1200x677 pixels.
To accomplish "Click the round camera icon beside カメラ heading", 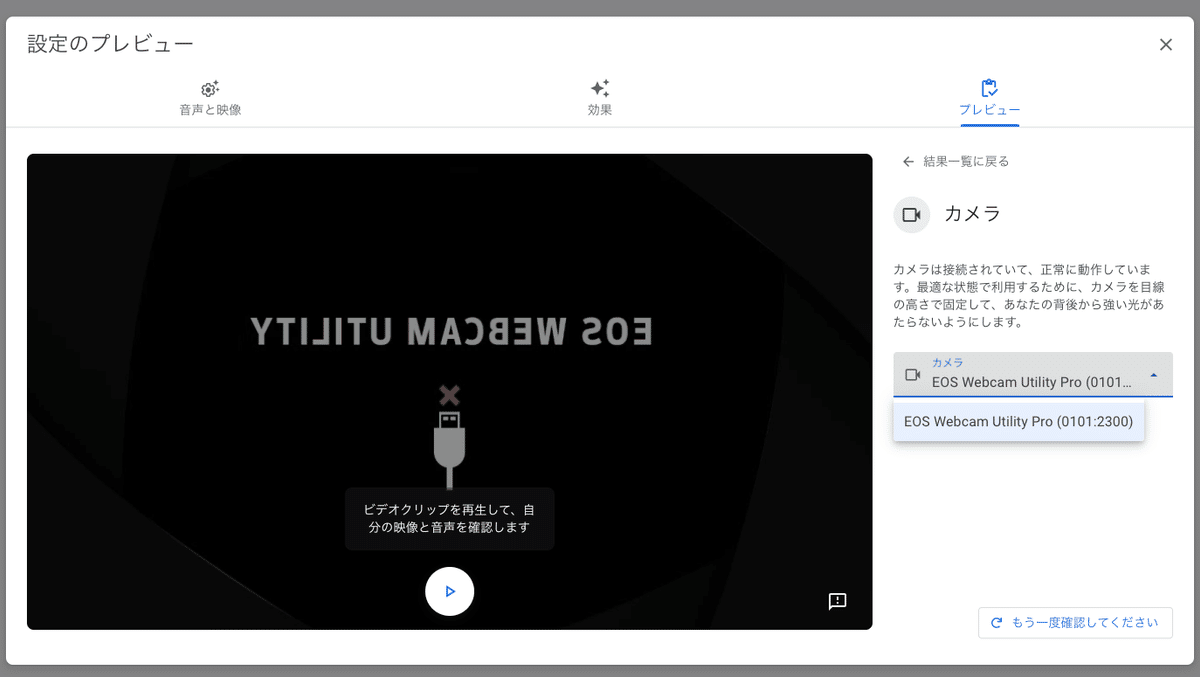I will point(911,215).
